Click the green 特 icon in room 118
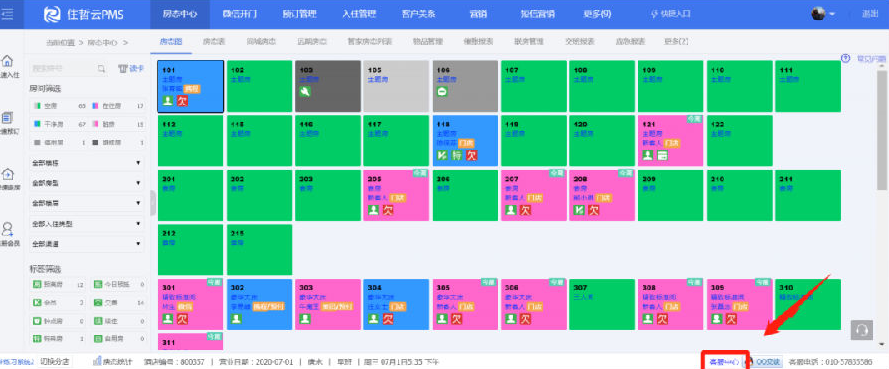889x369 pixels. coord(457,155)
